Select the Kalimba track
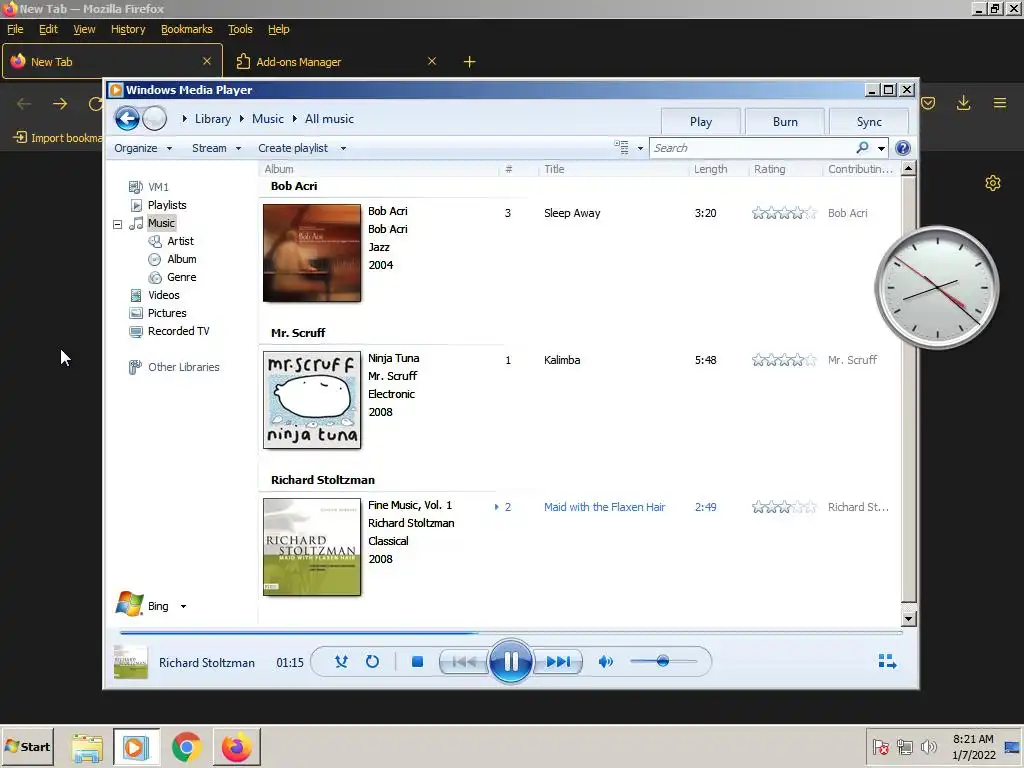 point(562,360)
